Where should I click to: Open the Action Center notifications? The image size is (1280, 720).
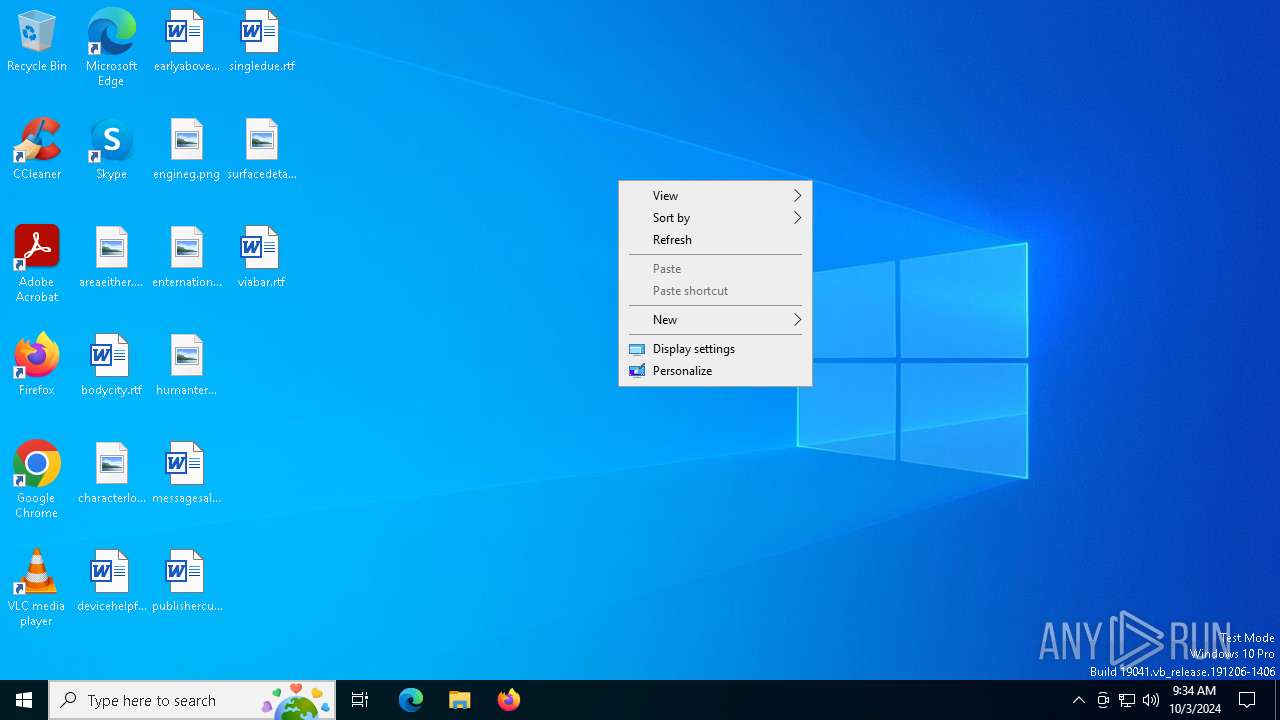(x=1247, y=700)
